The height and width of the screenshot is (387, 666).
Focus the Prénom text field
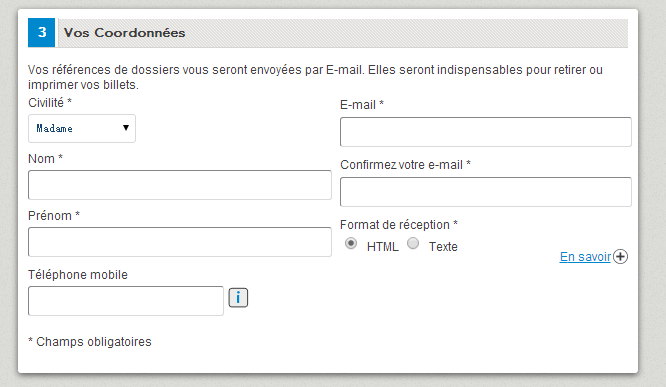180,242
